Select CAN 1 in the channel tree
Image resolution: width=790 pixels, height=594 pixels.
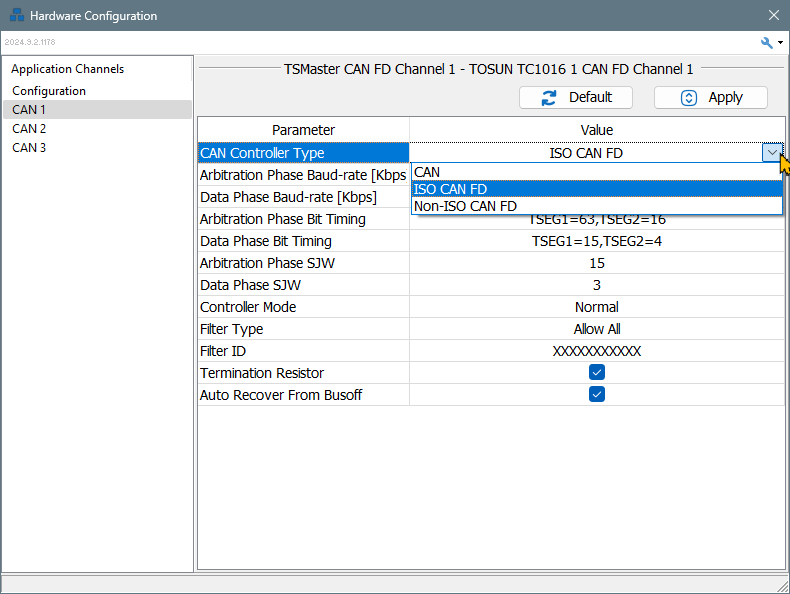(97, 109)
